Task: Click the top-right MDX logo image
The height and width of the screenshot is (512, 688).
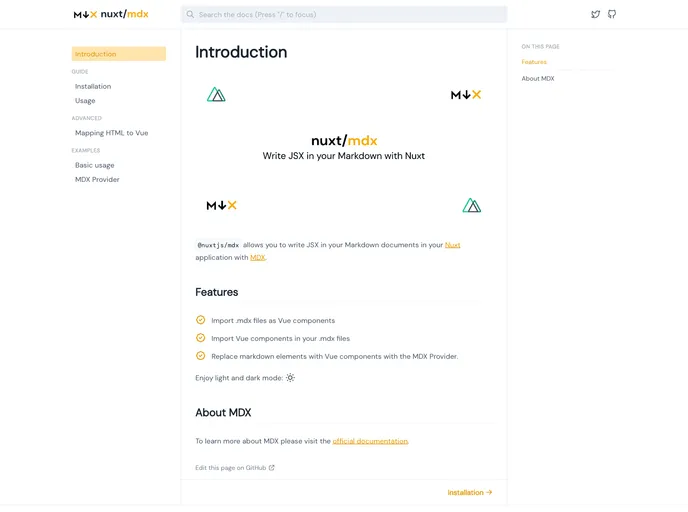Action: tap(466, 94)
